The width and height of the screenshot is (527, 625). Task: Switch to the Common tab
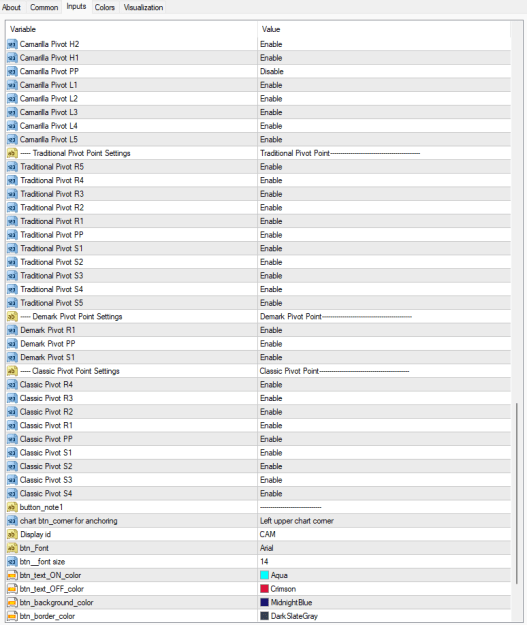(44, 7)
